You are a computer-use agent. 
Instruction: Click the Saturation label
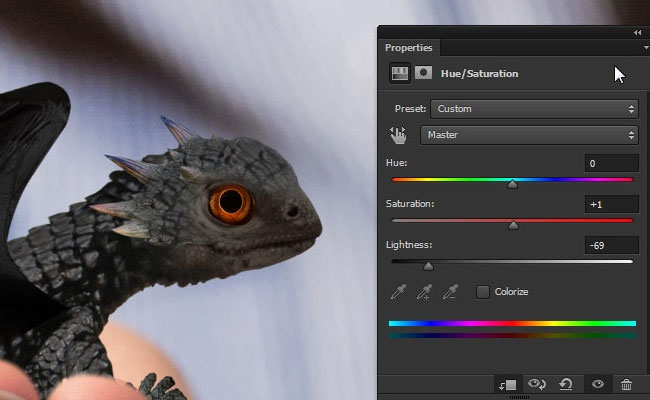(410, 204)
